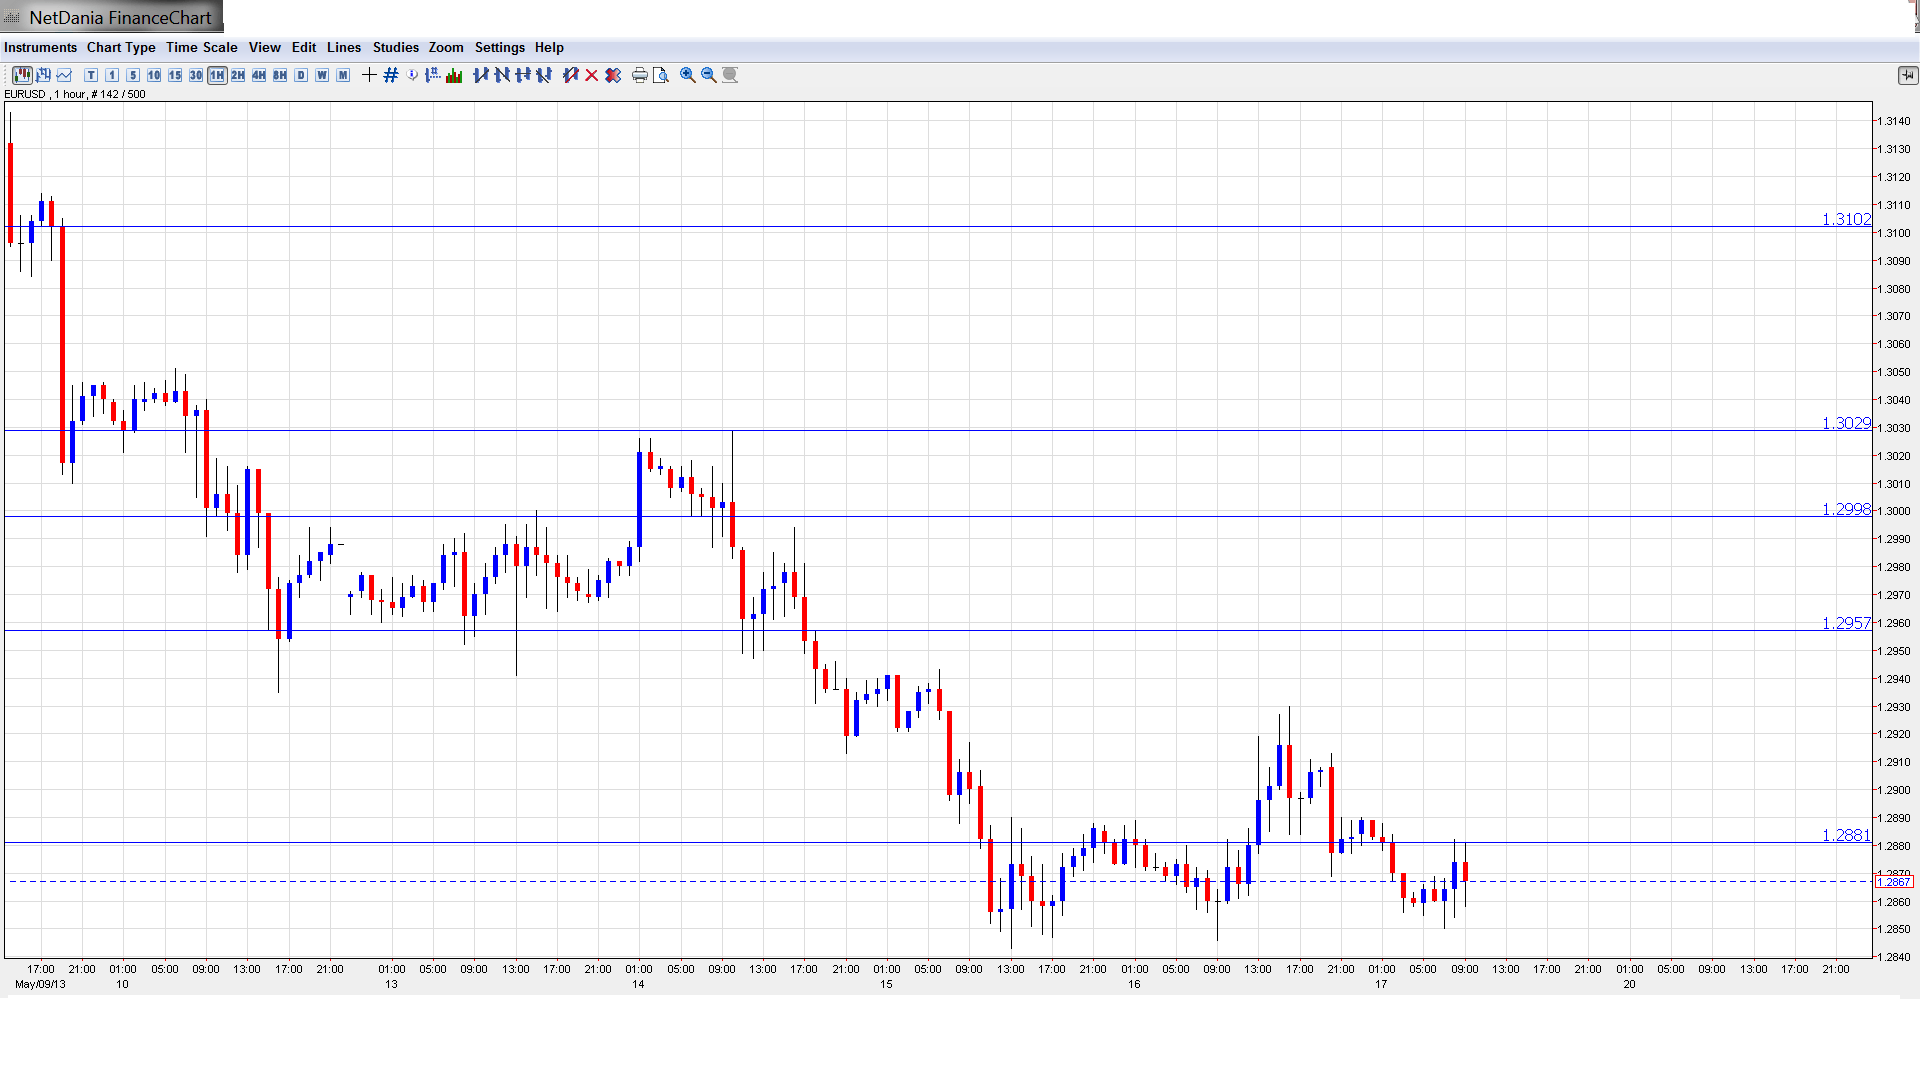
Task: Open the Studies menu
Action: (x=395, y=47)
